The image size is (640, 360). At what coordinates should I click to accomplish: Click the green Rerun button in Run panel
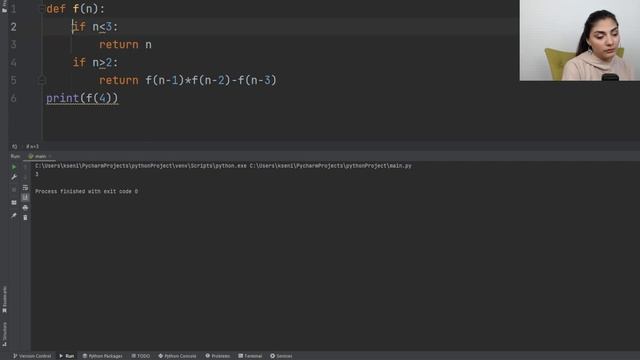(14, 167)
